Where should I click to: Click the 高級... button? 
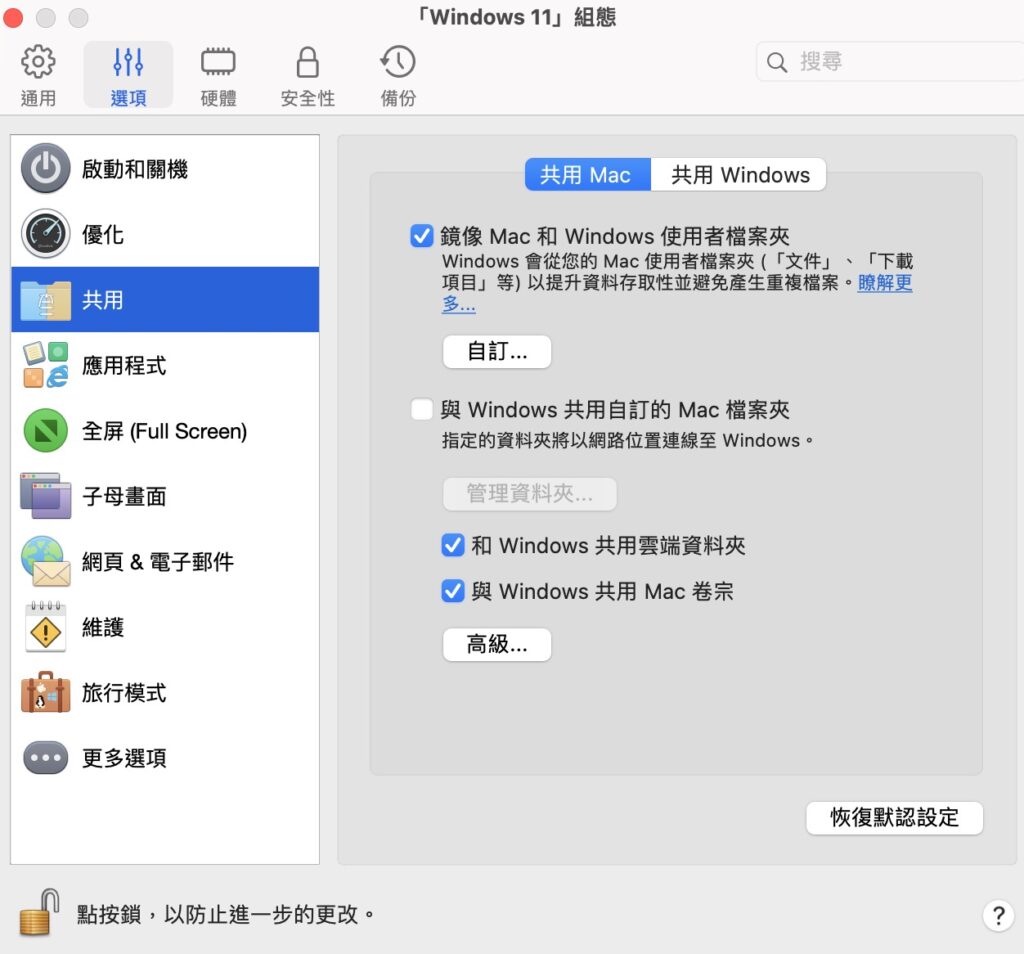[x=497, y=644]
